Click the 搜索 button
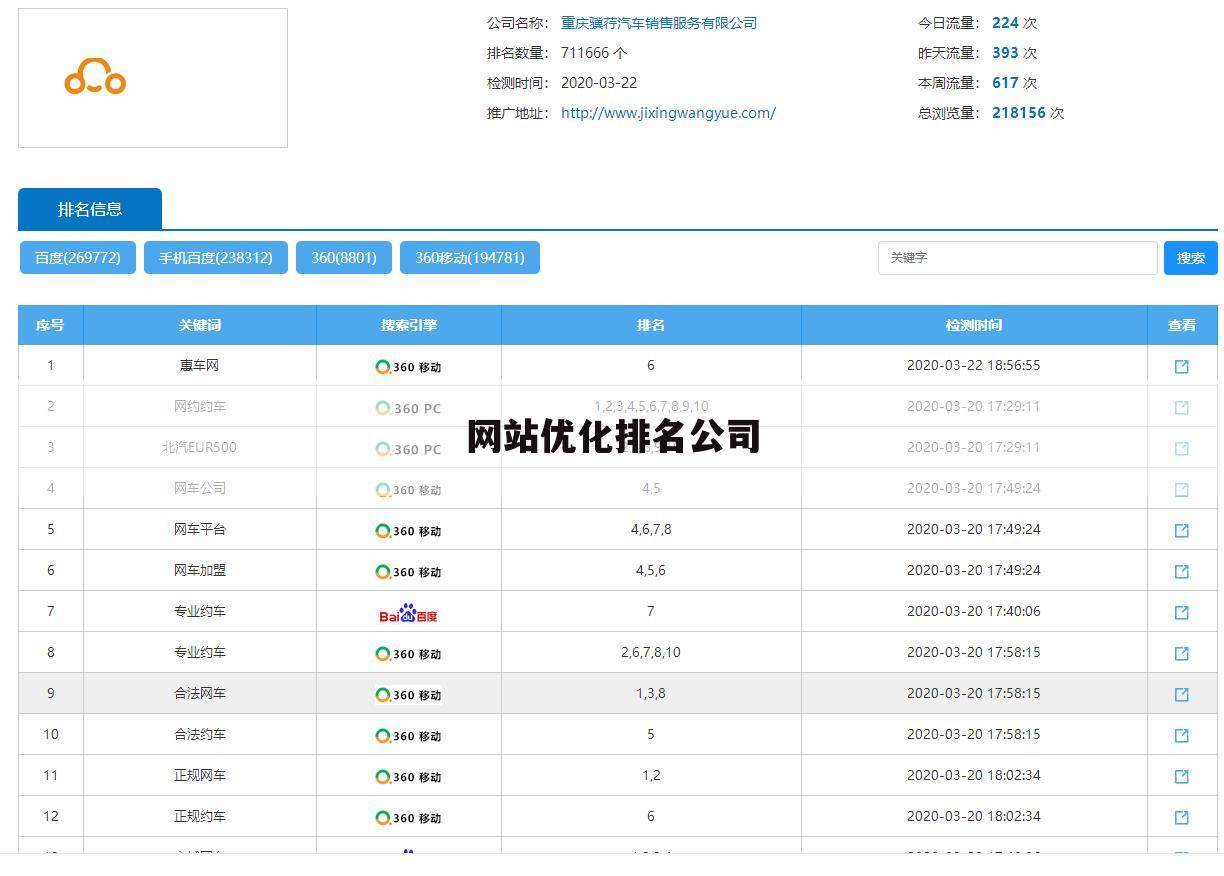The width and height of the screenshot is (1224, 876). [x=1191, y=258]
